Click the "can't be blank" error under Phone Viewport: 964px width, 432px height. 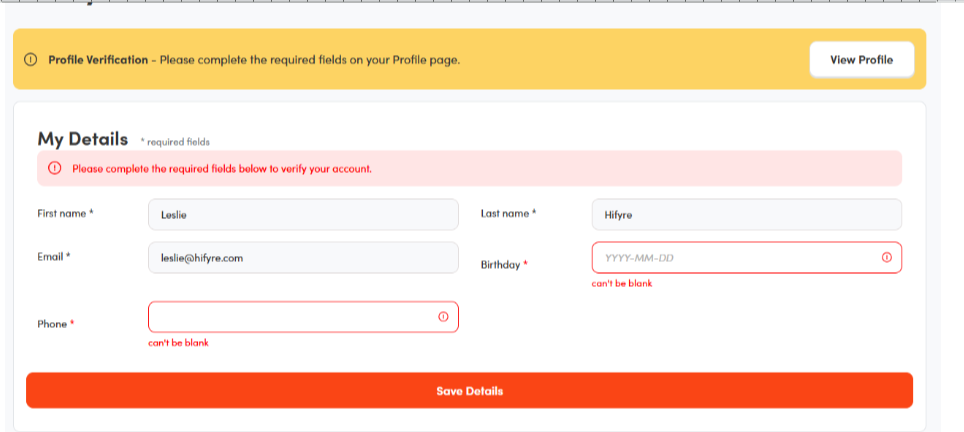pyautogui.click(x=179, y=343)
